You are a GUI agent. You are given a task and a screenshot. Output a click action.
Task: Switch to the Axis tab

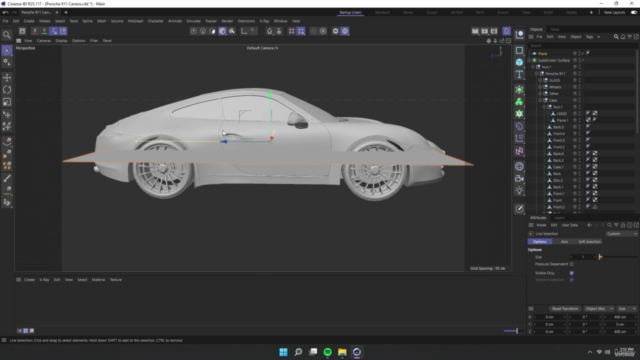coord(564,242)
